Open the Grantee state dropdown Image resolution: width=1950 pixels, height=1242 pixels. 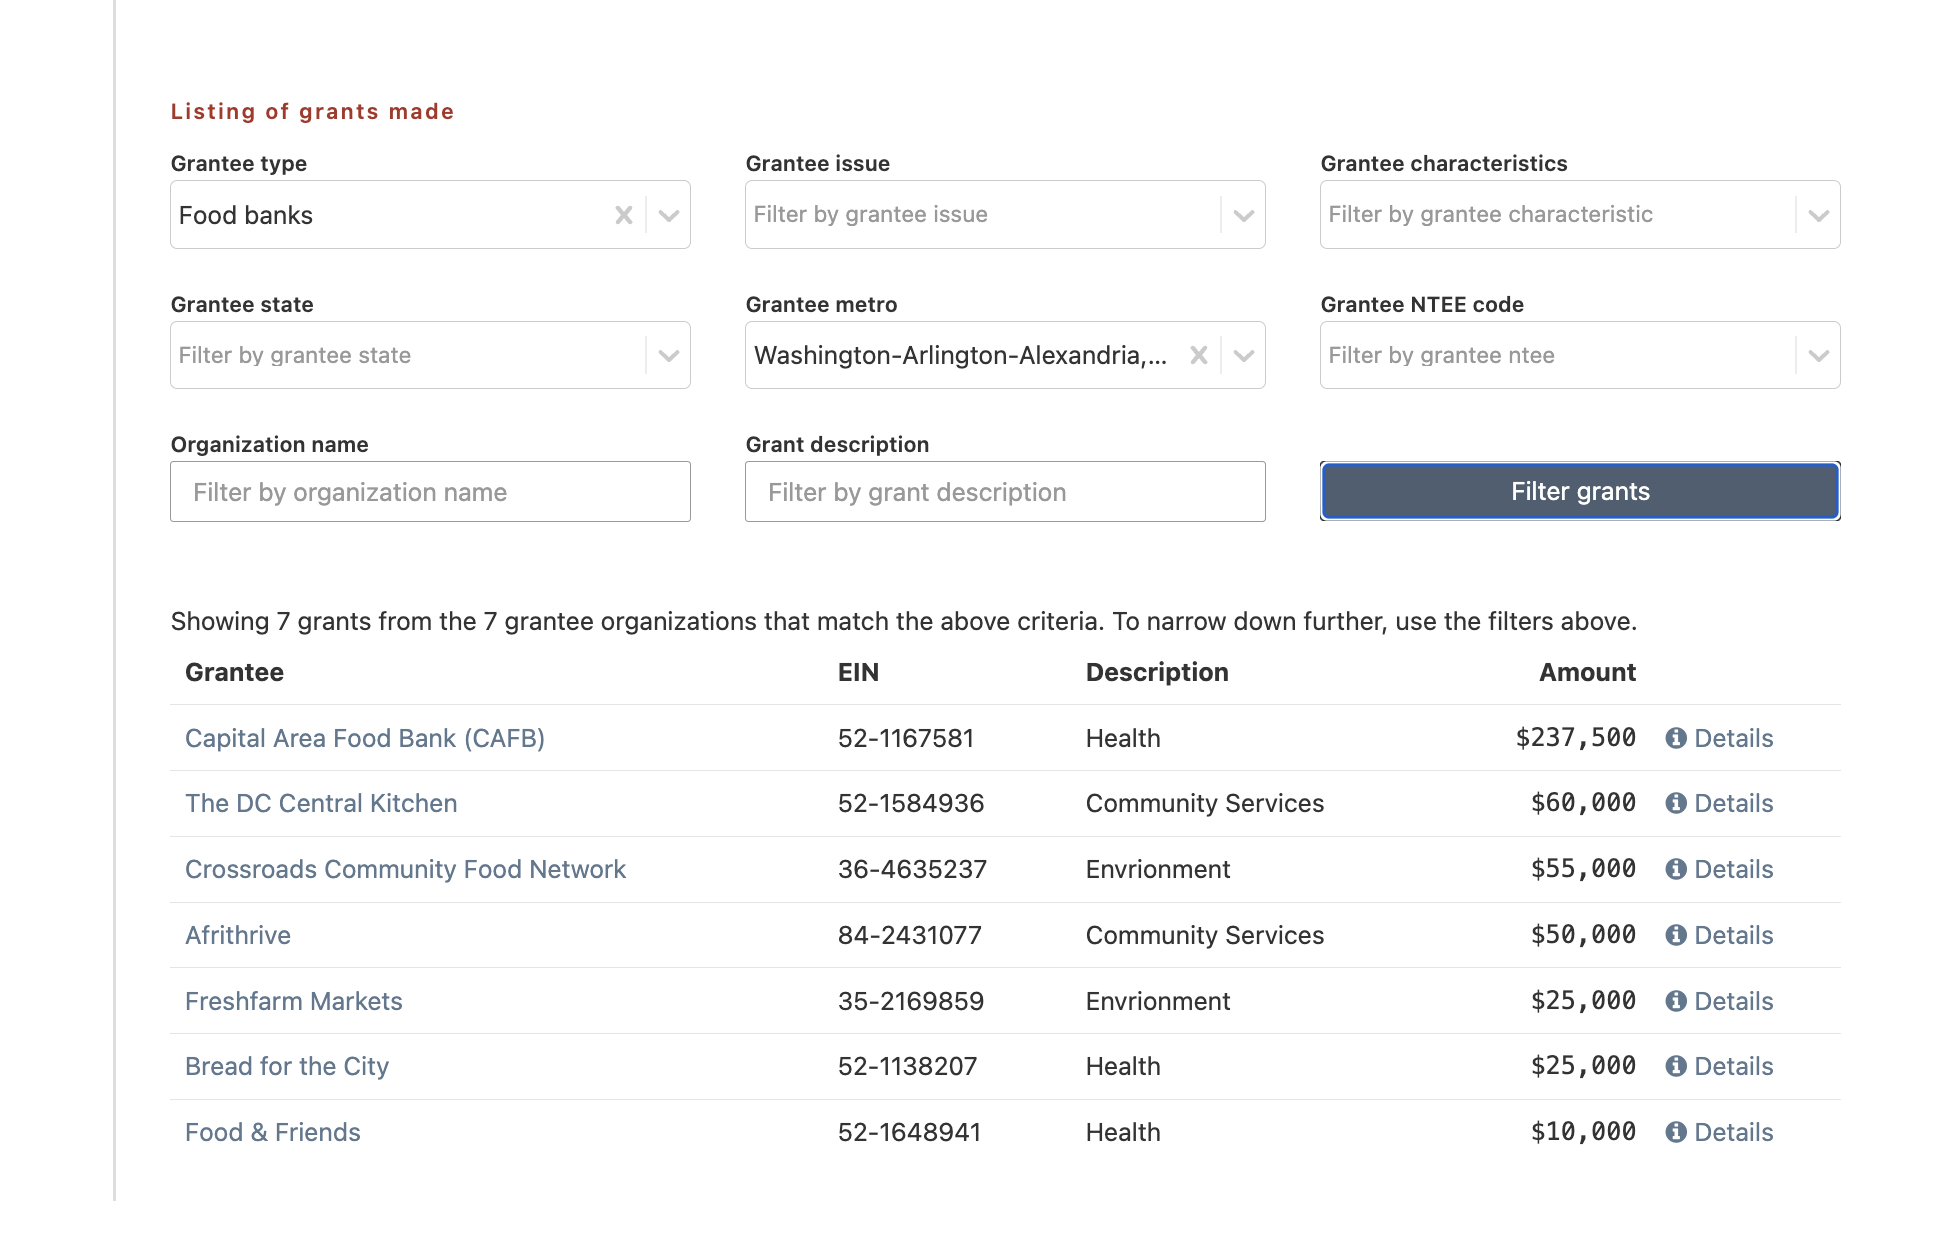pos(669,355)
